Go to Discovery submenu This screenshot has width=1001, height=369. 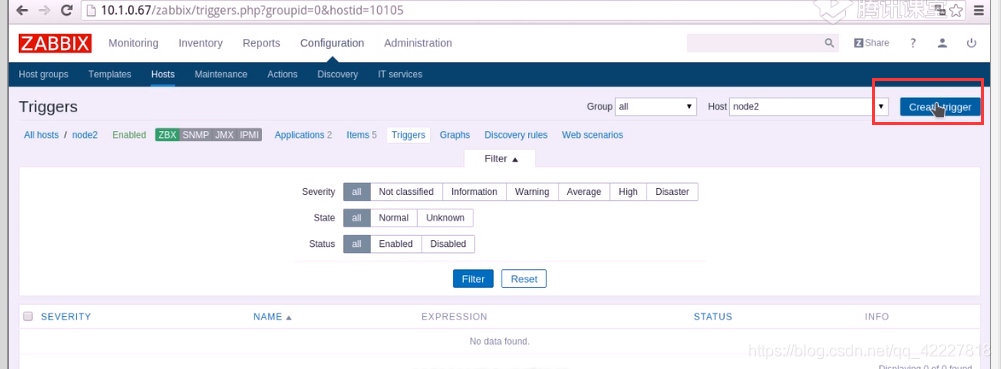point(337,74)
